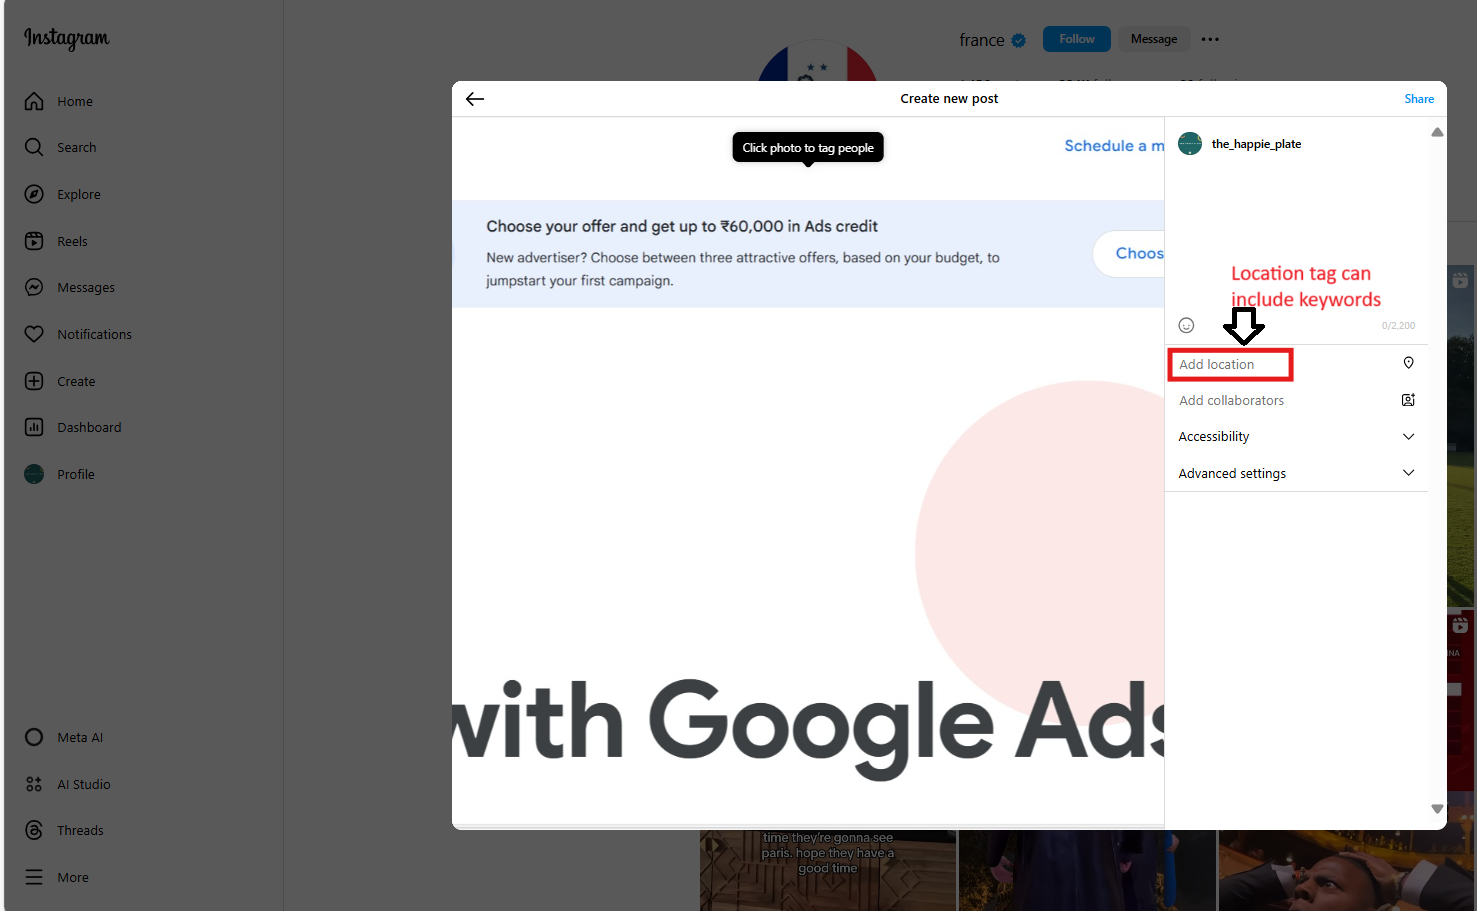The height and width of the screenshot is (911, 1477).
Task: Open the Search sidebar icon
Action: (34, 147)
